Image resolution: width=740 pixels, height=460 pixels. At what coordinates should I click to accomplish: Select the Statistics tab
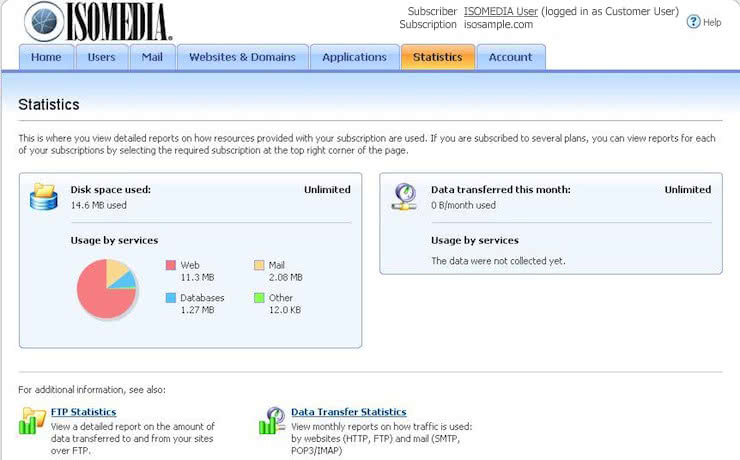tap(437, 57)
